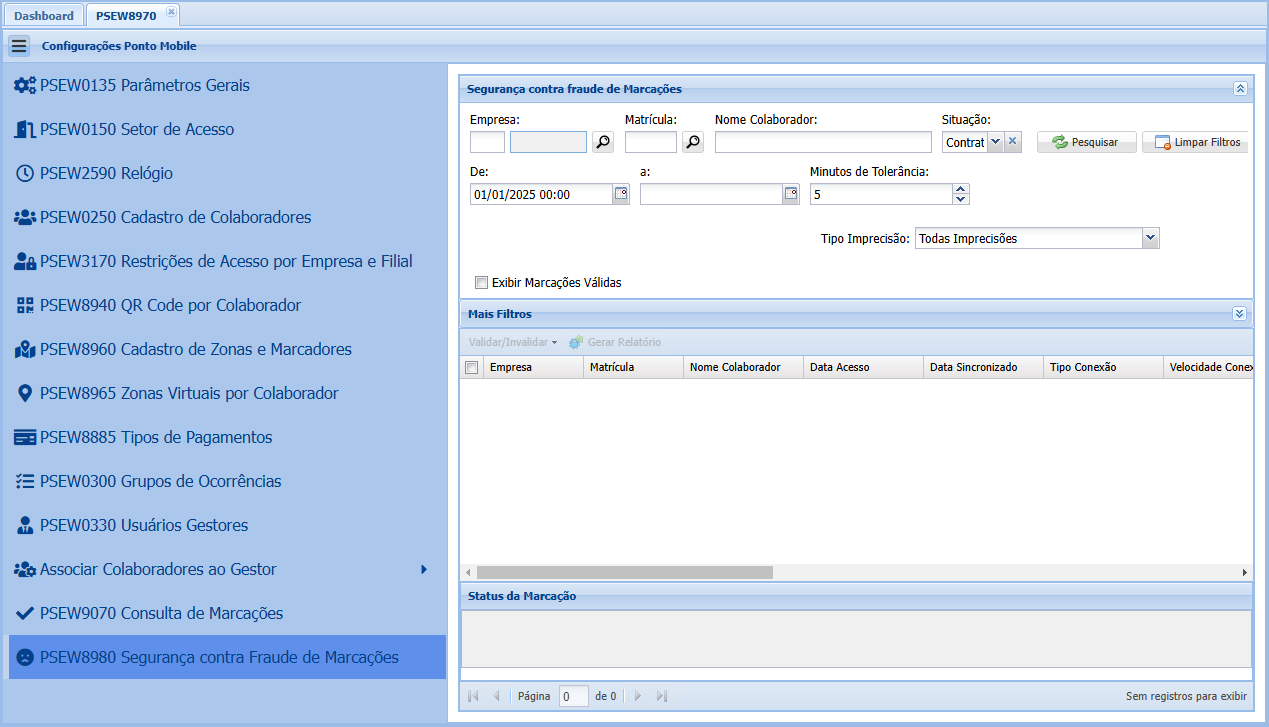The width and height of the screenshot is (1269, 727).
Task: Open the De date calendar picker
Action: [x=621, y=195]
